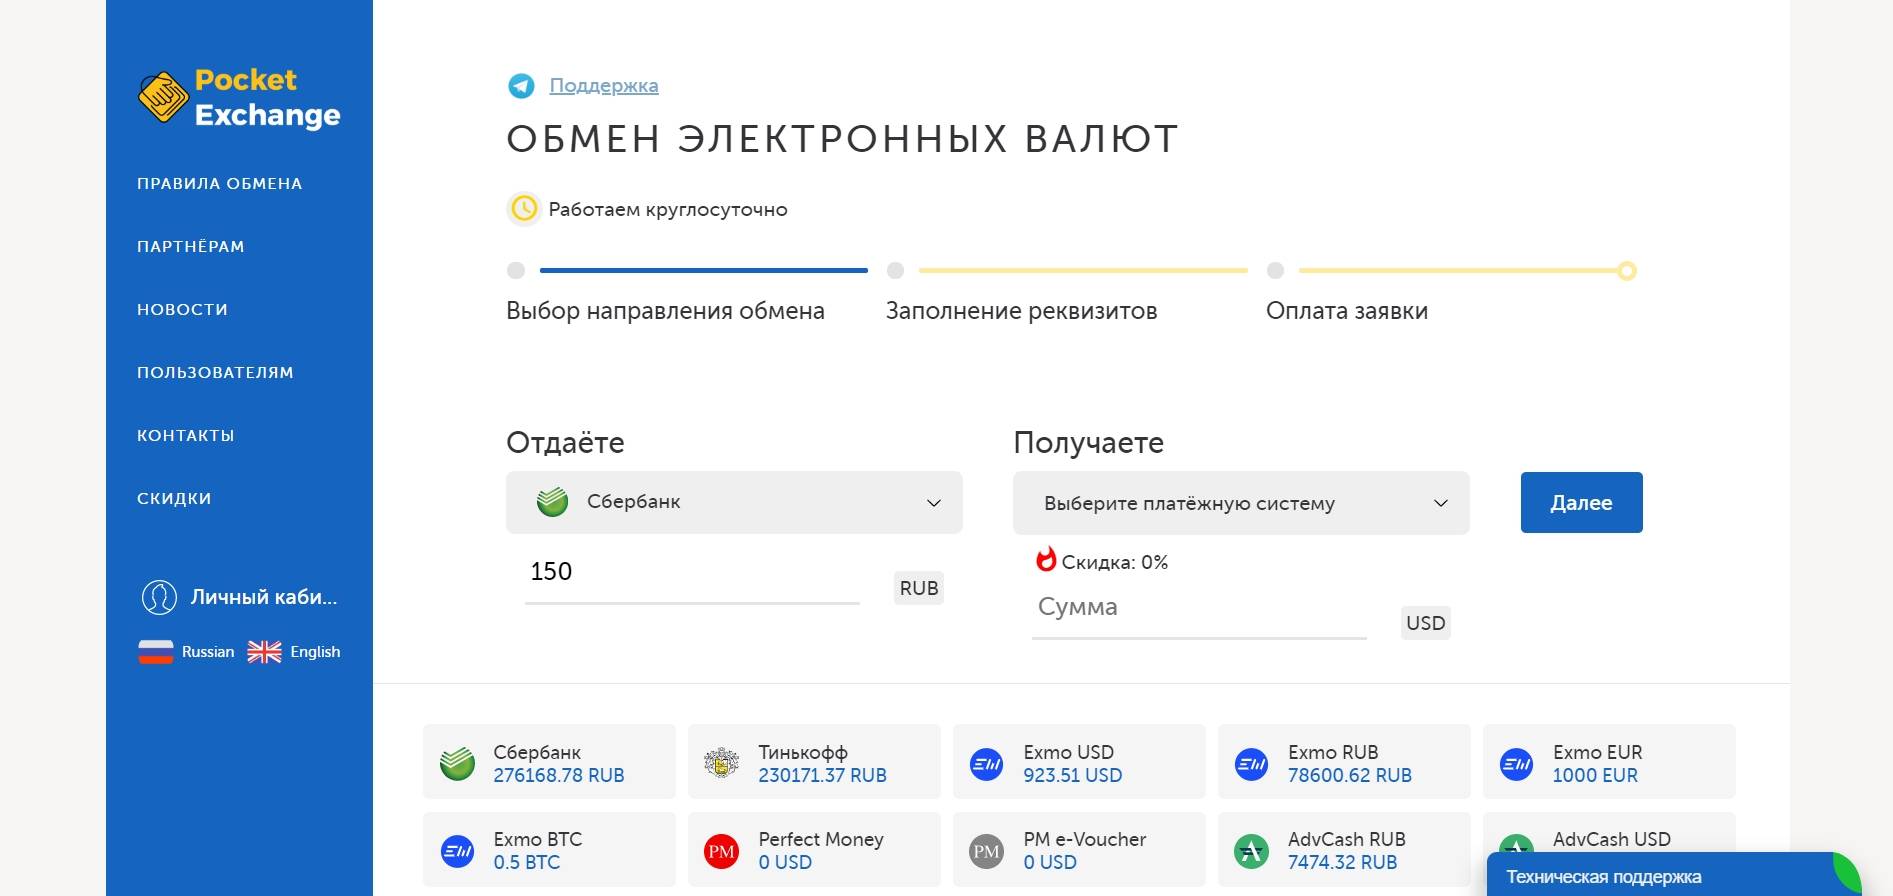The image size is (1893, 896).
Task: Click the Exmo BTC reserve icon
Action: coord(457,851)
